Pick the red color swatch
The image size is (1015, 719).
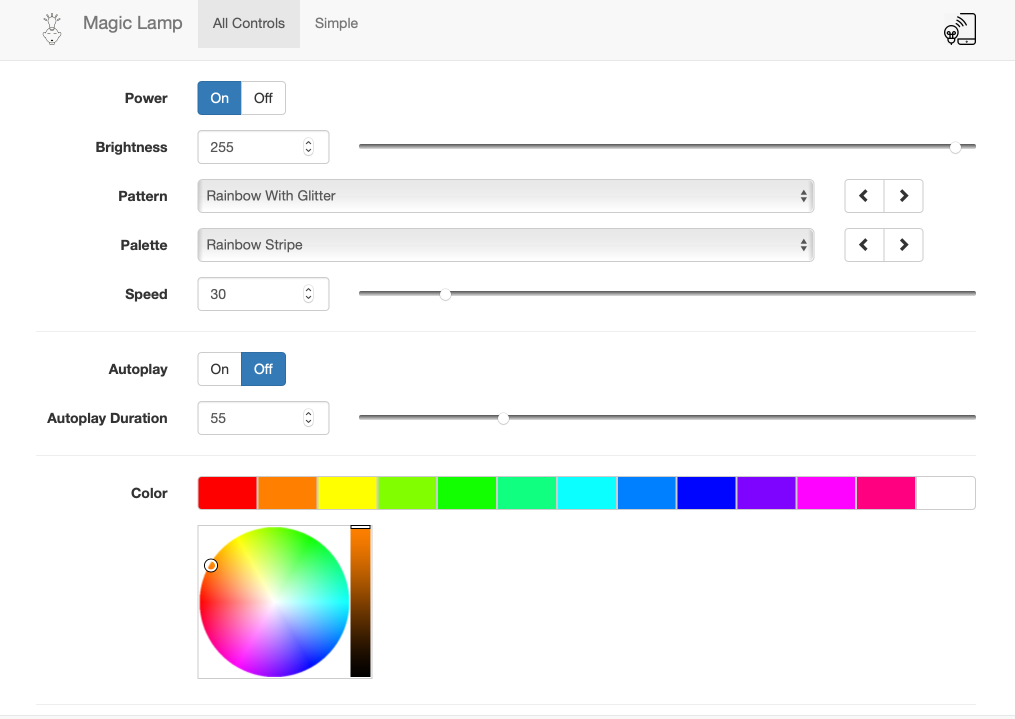(x=228, y=493)
